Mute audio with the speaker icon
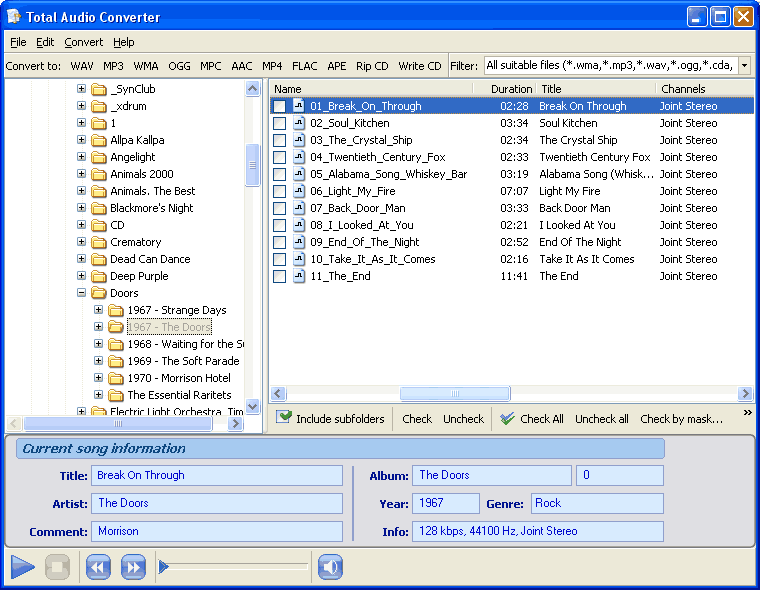 point(330,568)
